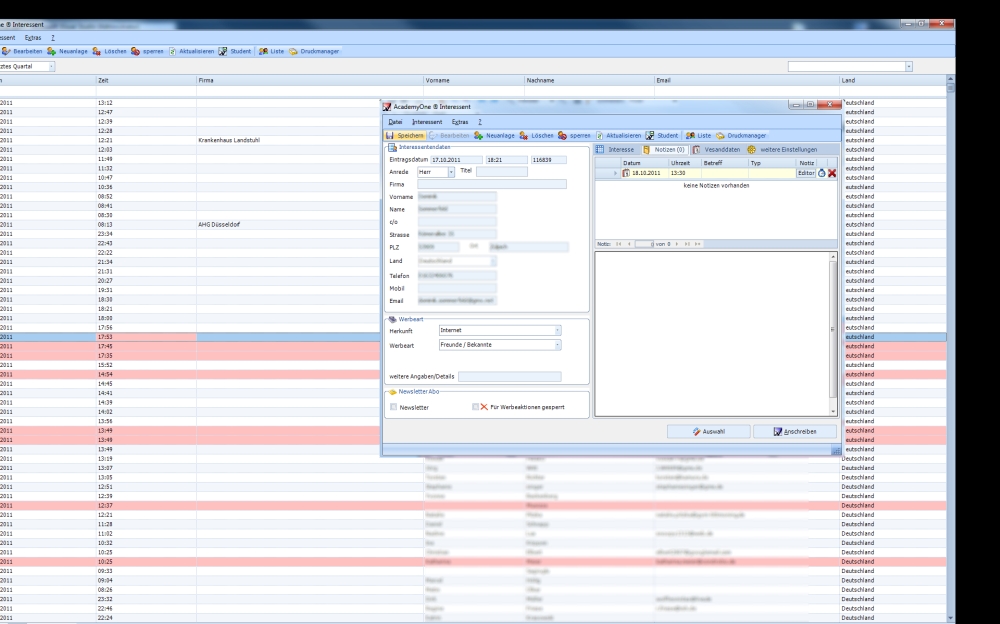Click Druckmanager in the dialog toolbar
The width and height of the screenshot is (1000, 624).
coord(742,135)
